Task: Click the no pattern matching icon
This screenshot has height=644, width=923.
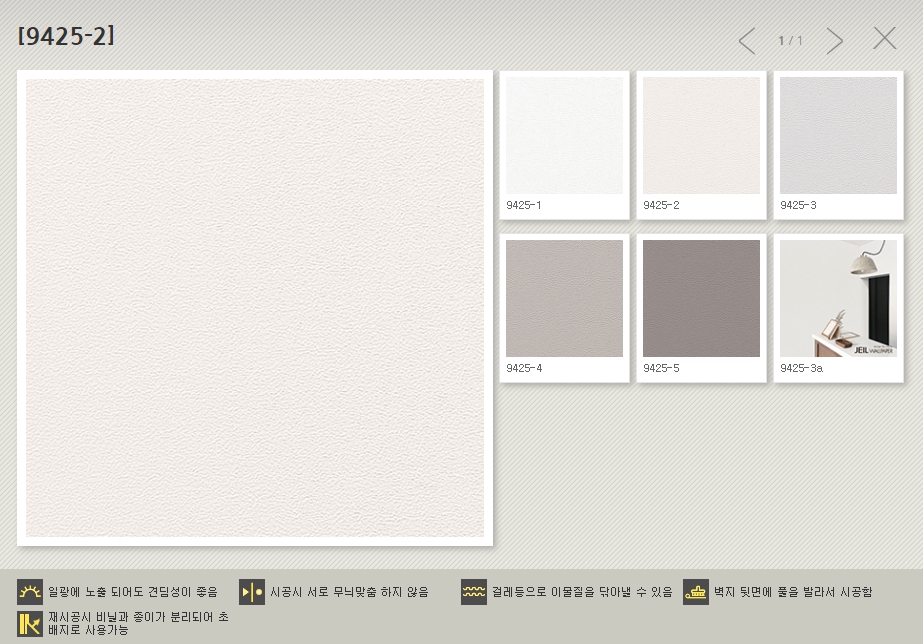Action: (252, 592)
